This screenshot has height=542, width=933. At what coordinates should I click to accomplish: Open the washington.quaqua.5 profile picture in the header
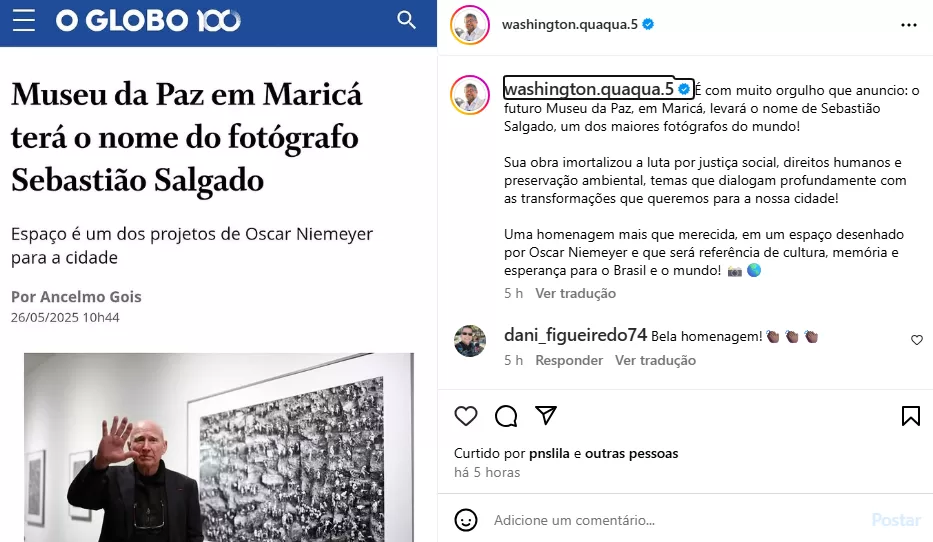pyautogui.click(x=470, y=25)
